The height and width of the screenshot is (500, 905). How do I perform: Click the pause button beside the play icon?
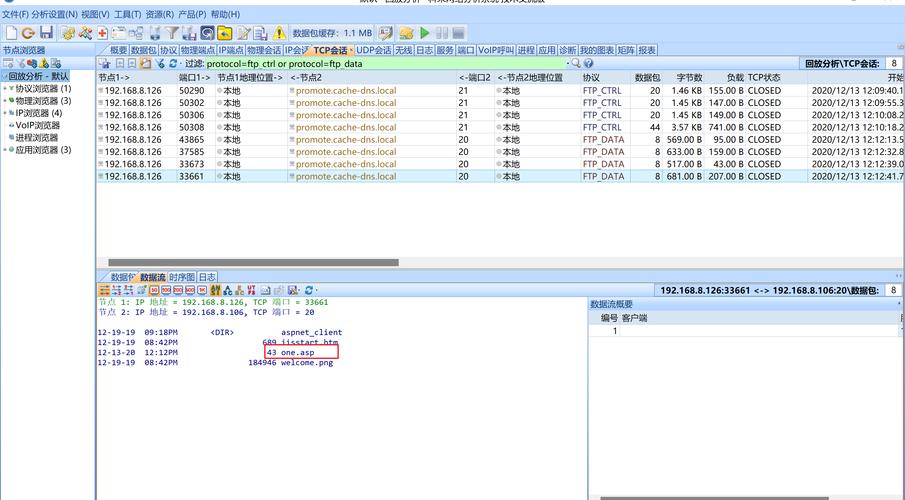tap(442, 33)
